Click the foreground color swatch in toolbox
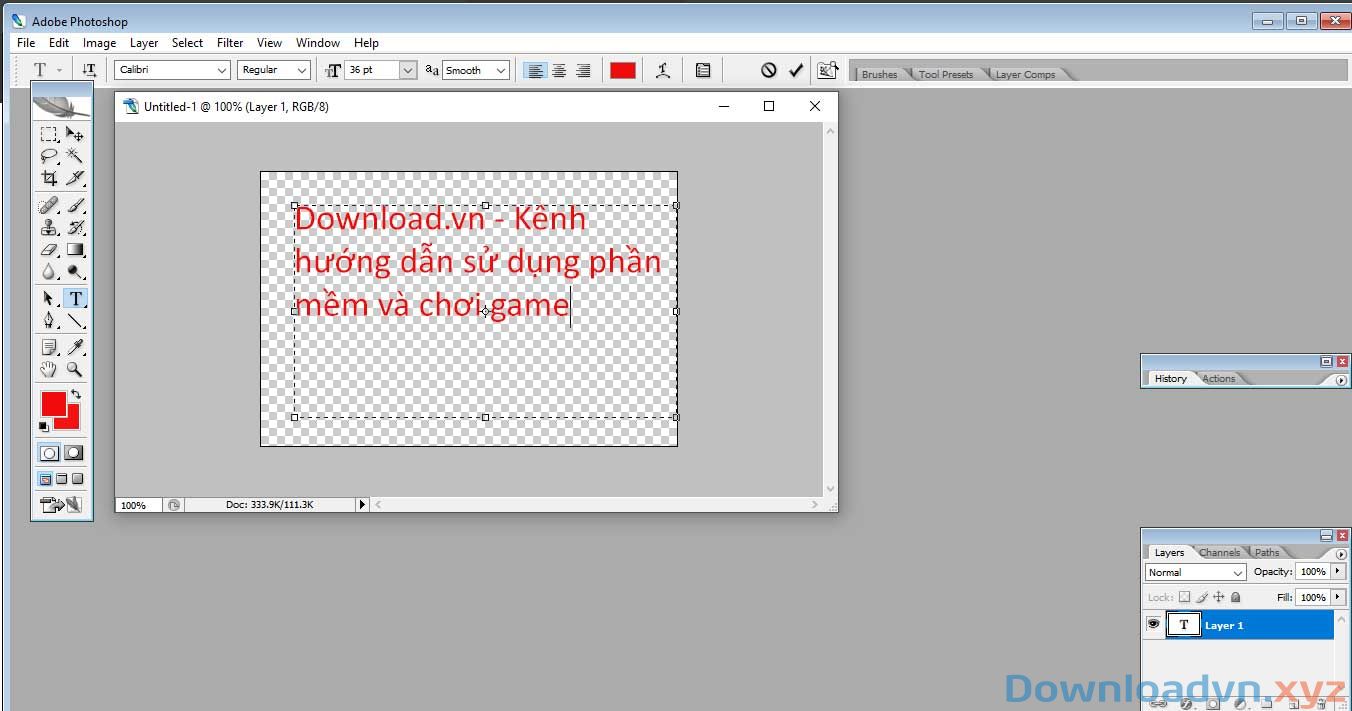Viewport: 1352px width, 711px height. click(53, 403)
